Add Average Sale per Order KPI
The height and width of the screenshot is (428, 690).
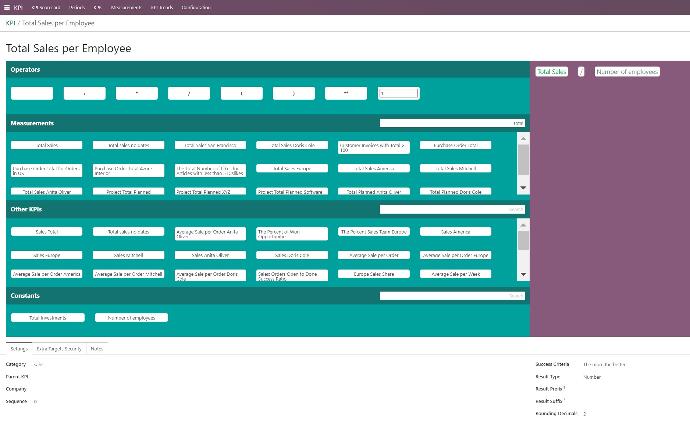[x=374, y=255]
